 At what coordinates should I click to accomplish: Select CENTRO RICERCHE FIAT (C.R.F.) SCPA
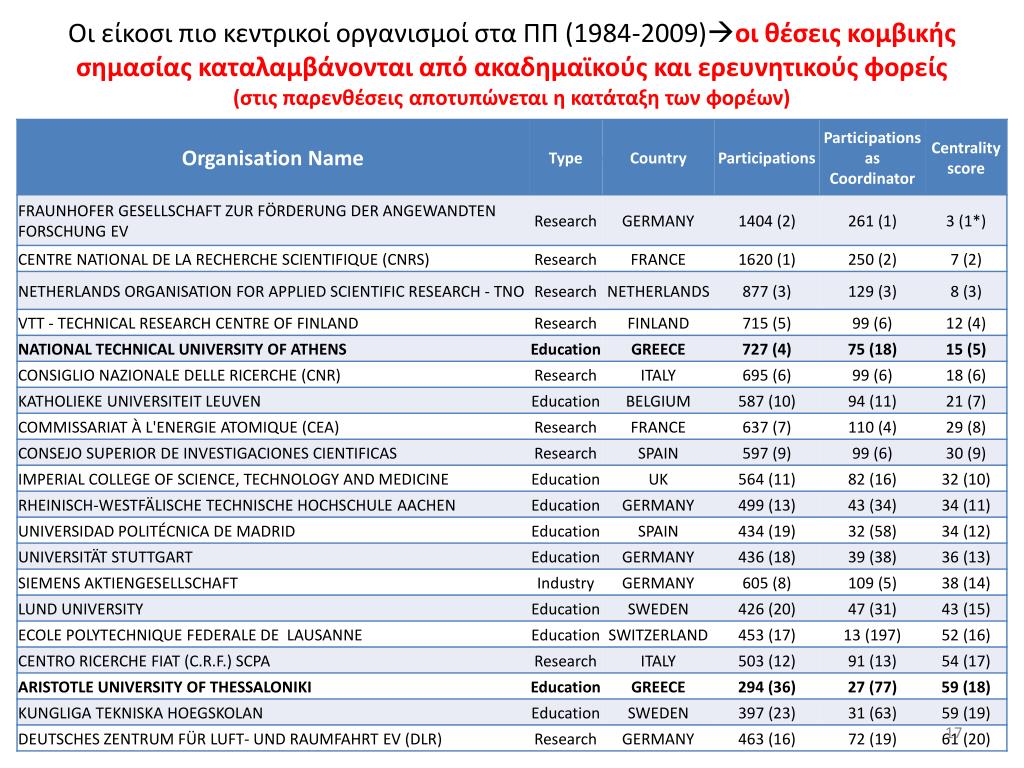(x=144, y=662)
